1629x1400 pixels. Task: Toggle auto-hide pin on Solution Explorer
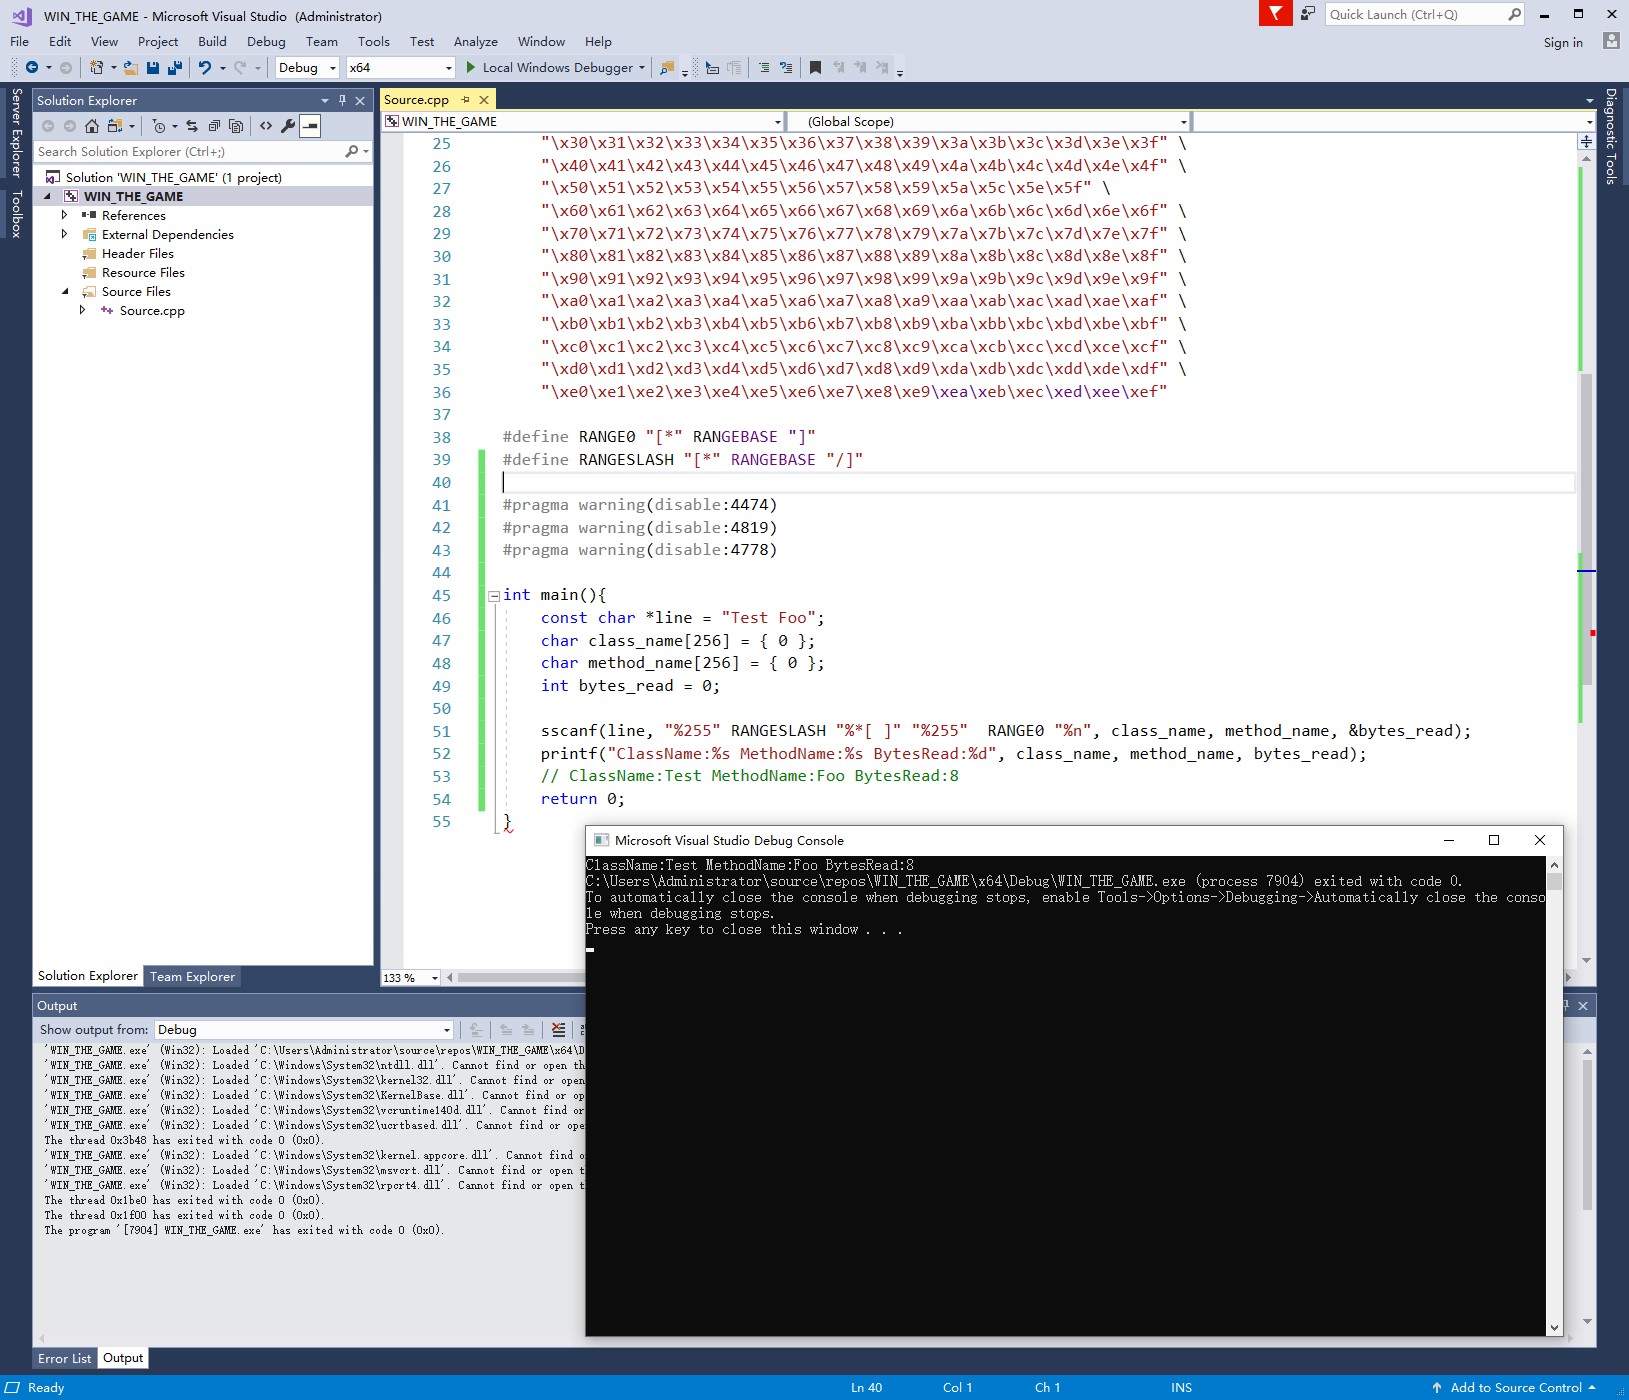point(342,101)
